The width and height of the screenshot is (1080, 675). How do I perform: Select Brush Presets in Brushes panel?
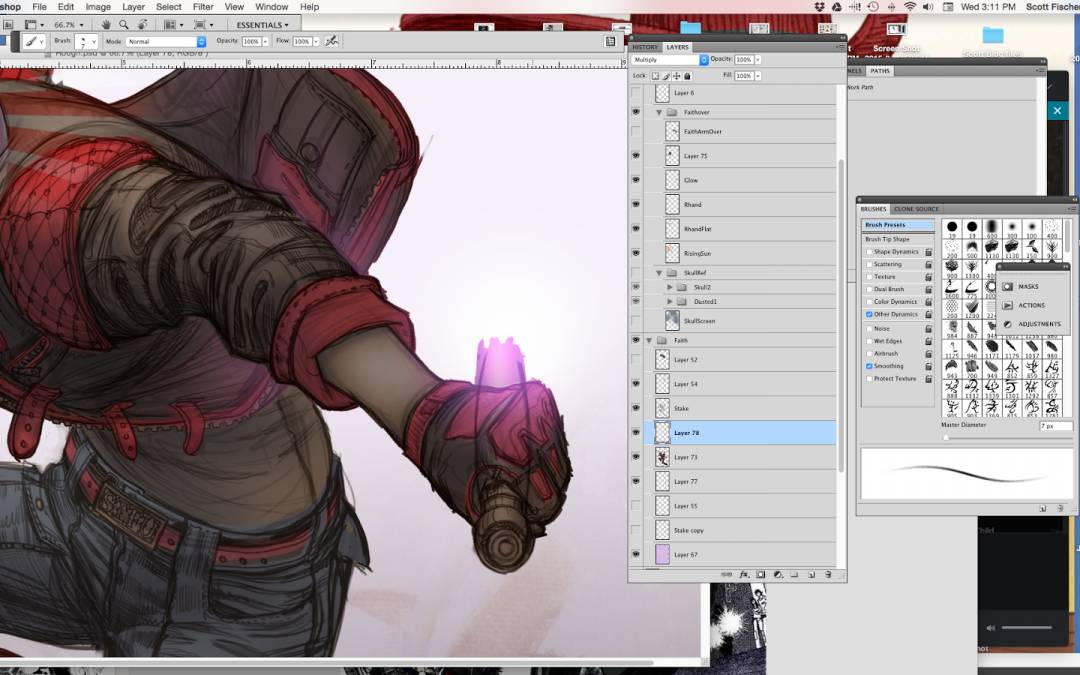[x=897, y=225]
